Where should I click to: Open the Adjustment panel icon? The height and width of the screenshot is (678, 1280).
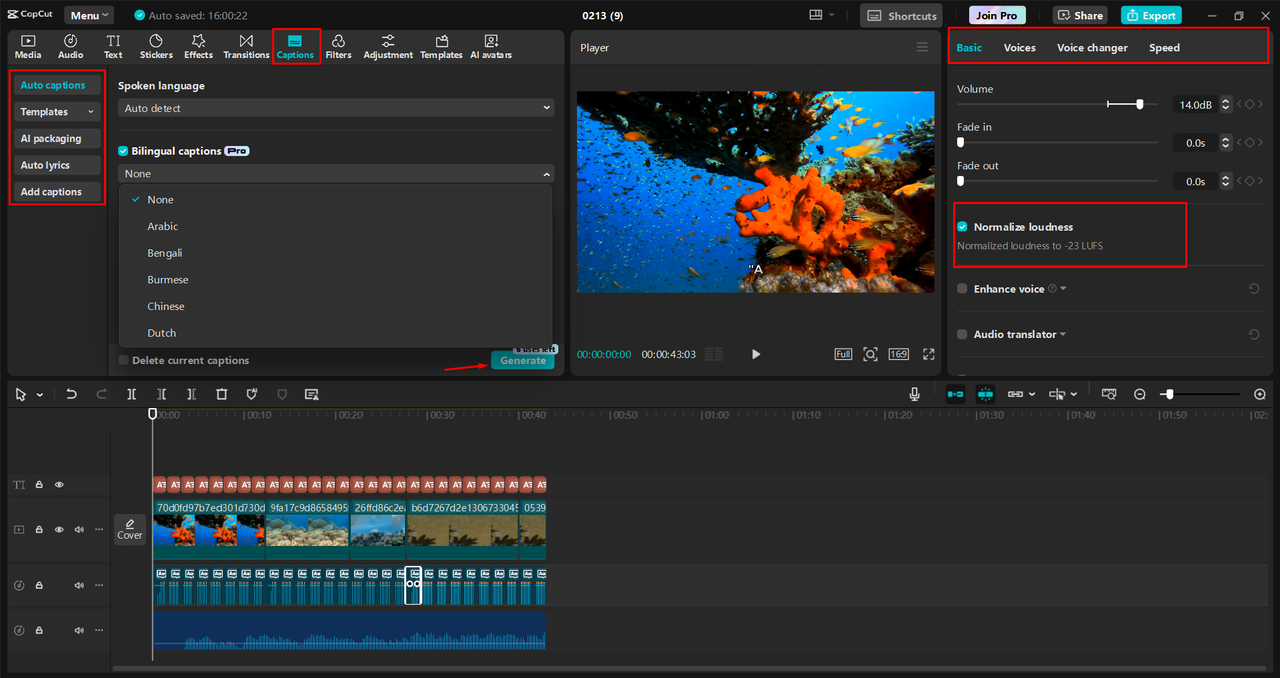(388, 46)
